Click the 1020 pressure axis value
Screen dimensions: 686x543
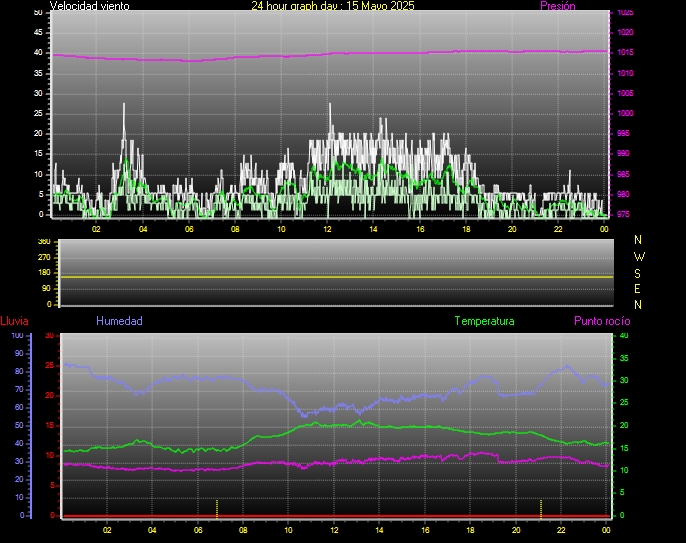point(625,32)
